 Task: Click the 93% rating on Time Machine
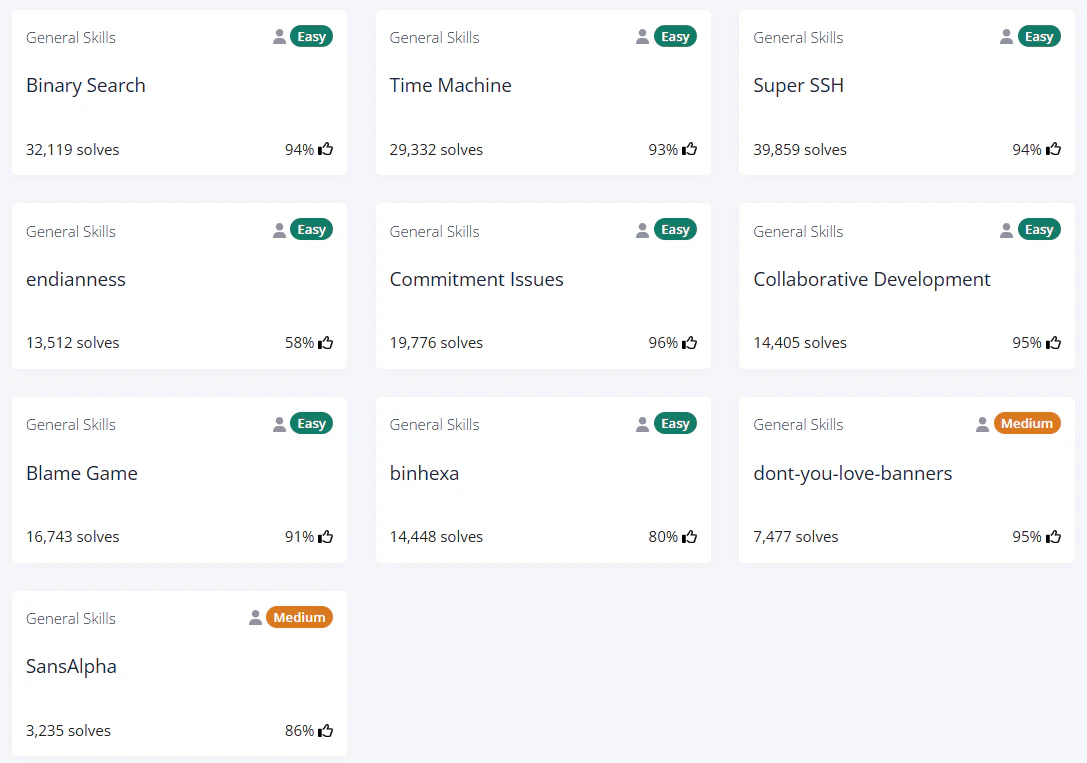(663, 150)
